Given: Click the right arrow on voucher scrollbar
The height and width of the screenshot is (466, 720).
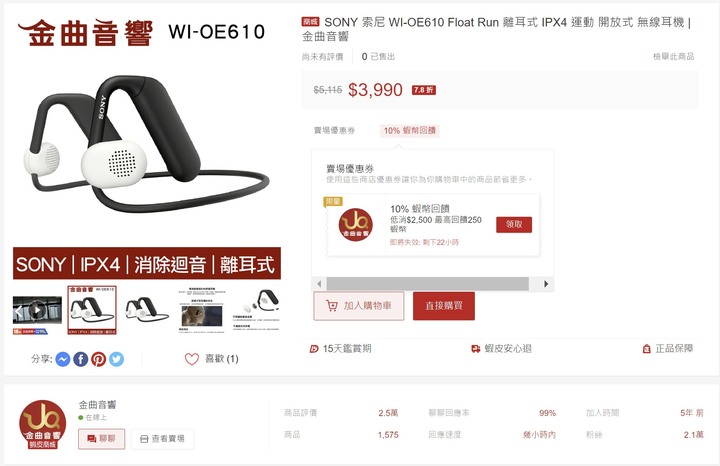Looking at the screenshot, I should pos(546,284).
